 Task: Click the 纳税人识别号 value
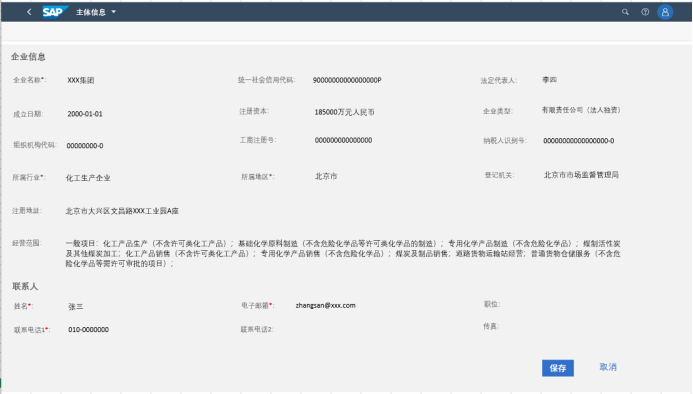click(x=579, y=141)
